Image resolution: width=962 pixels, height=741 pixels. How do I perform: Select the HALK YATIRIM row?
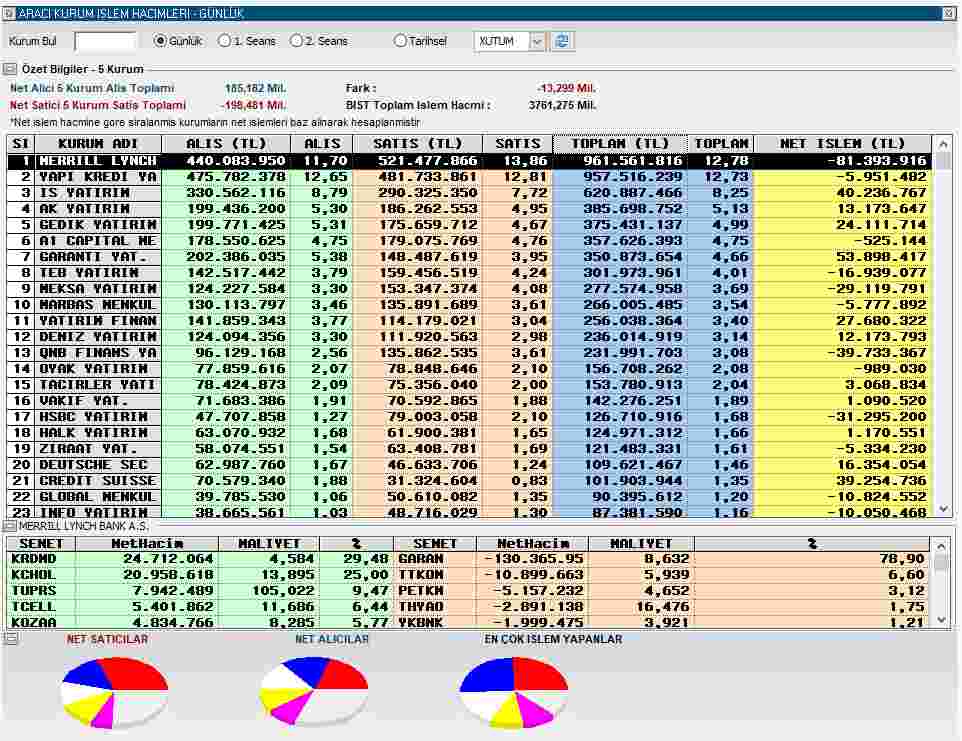[x=469, y=432]
